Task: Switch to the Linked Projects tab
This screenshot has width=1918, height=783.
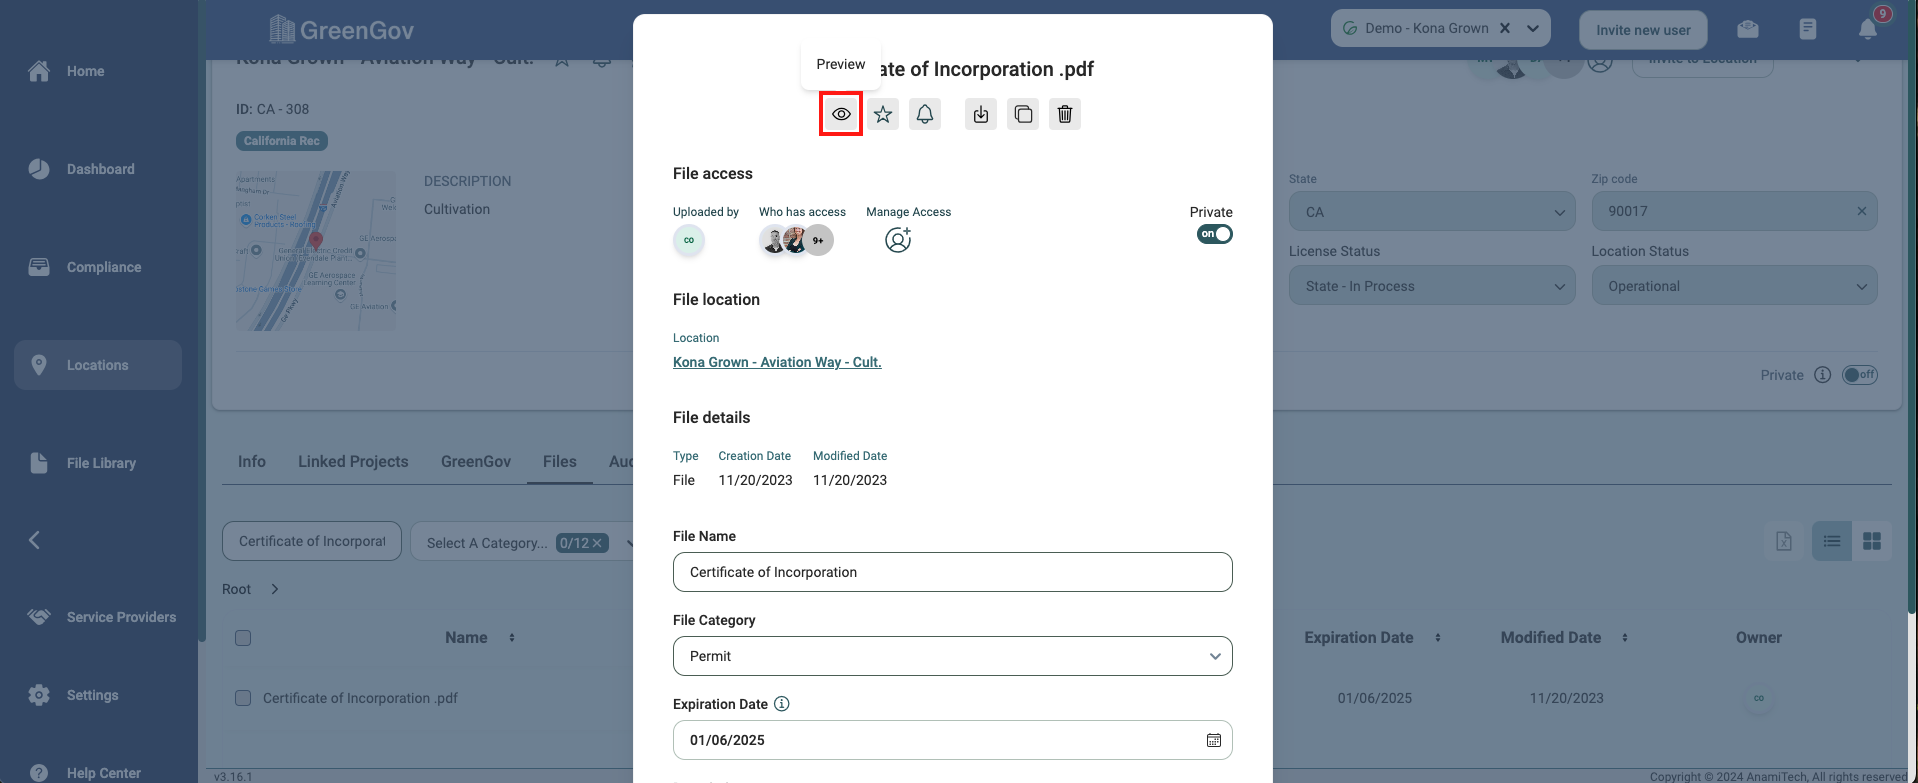Action: click(x=353, y=461)
